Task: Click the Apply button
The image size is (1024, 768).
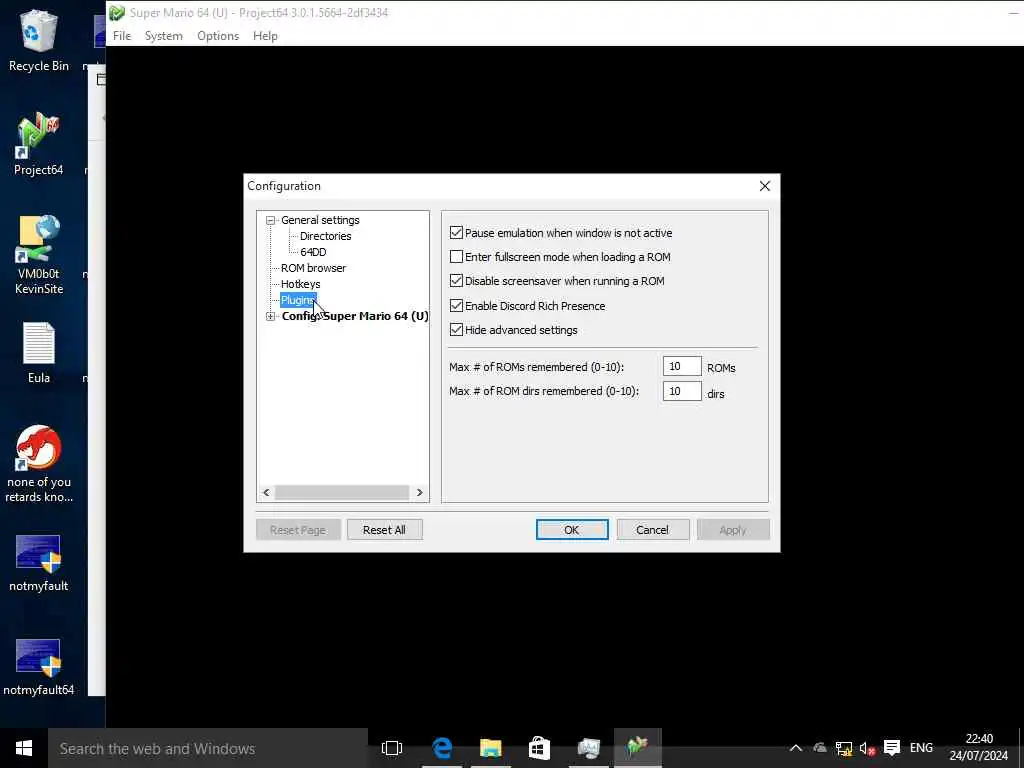Action: pos(733,530)
